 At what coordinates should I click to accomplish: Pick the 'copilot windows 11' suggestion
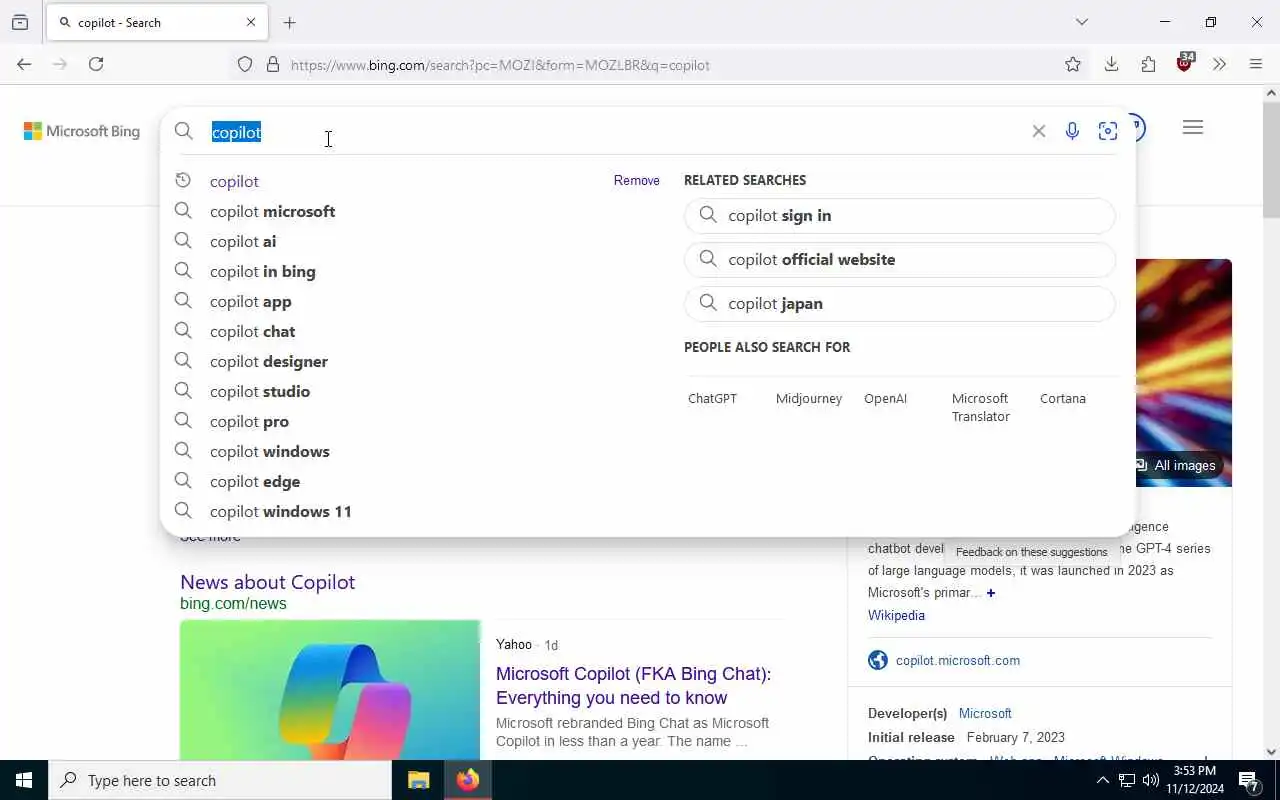[281, 511]
